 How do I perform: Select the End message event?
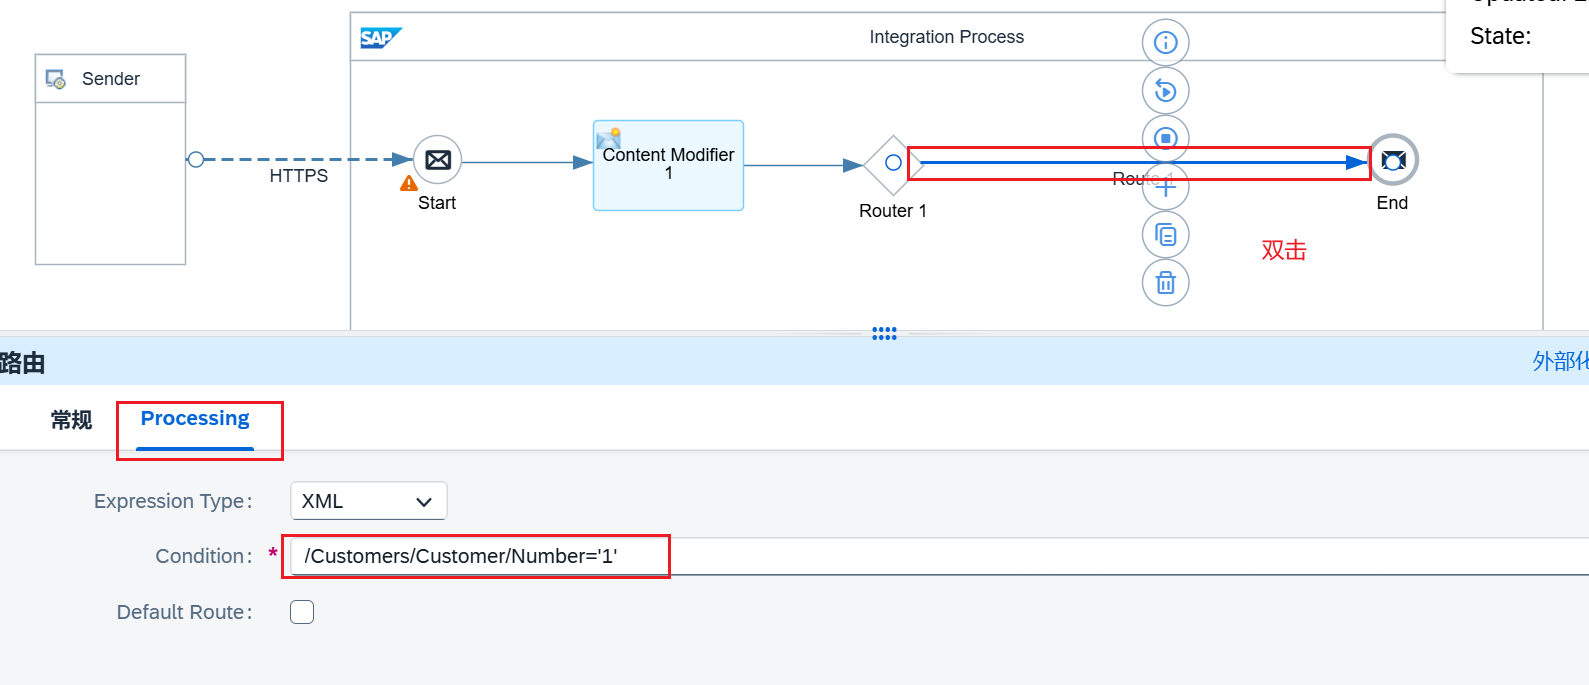(x=1393, y=160)
